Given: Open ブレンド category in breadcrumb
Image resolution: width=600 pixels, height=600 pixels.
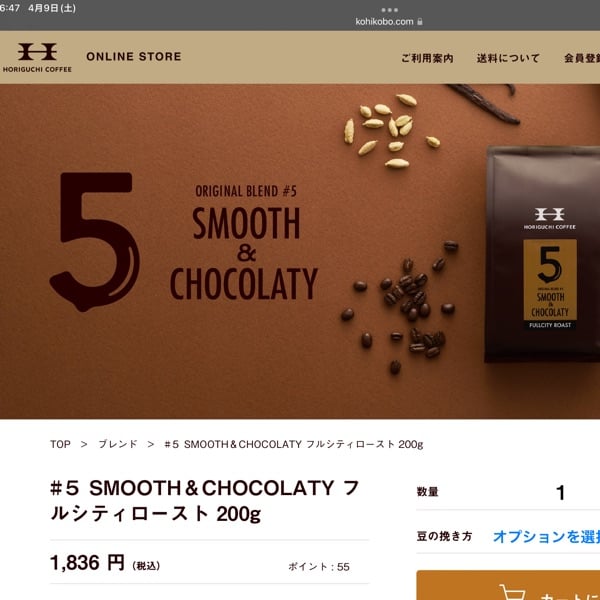Looking at the screenshot, I should point(118,444).
